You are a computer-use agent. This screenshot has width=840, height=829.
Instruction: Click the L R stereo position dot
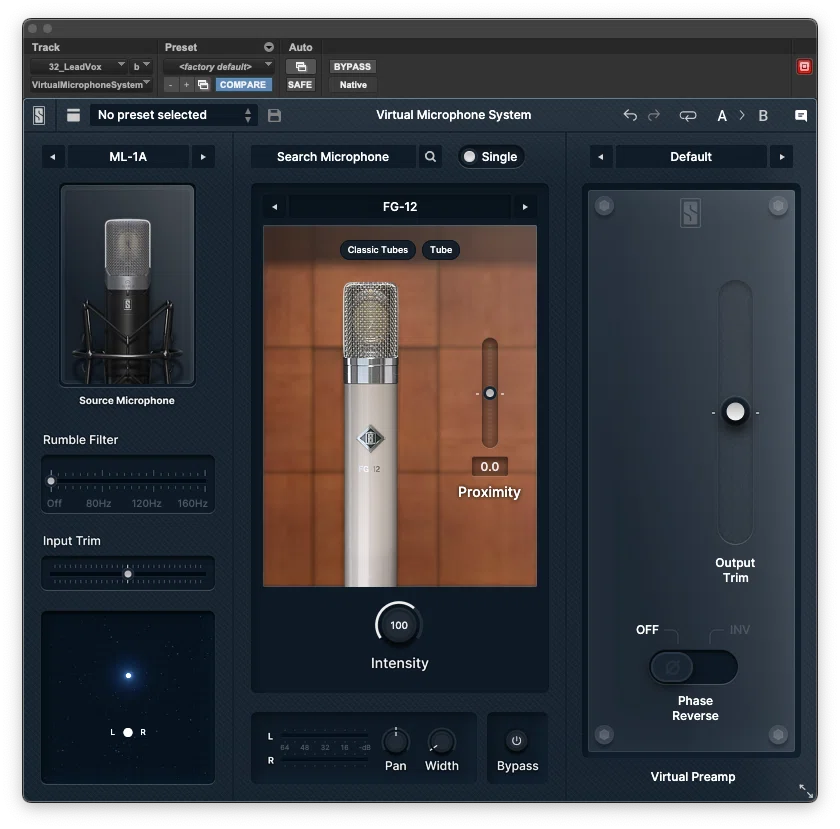click(128, 732)
